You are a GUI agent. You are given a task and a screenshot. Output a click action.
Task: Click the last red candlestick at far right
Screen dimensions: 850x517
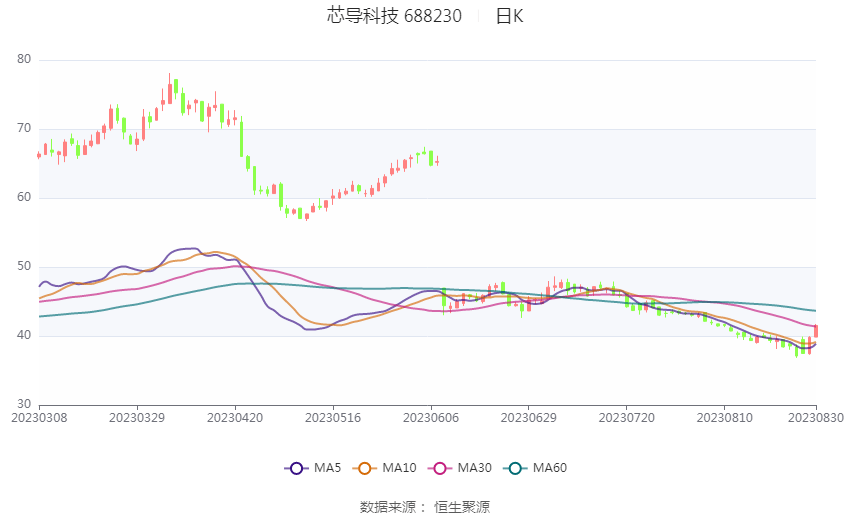(x=816, y=331)
